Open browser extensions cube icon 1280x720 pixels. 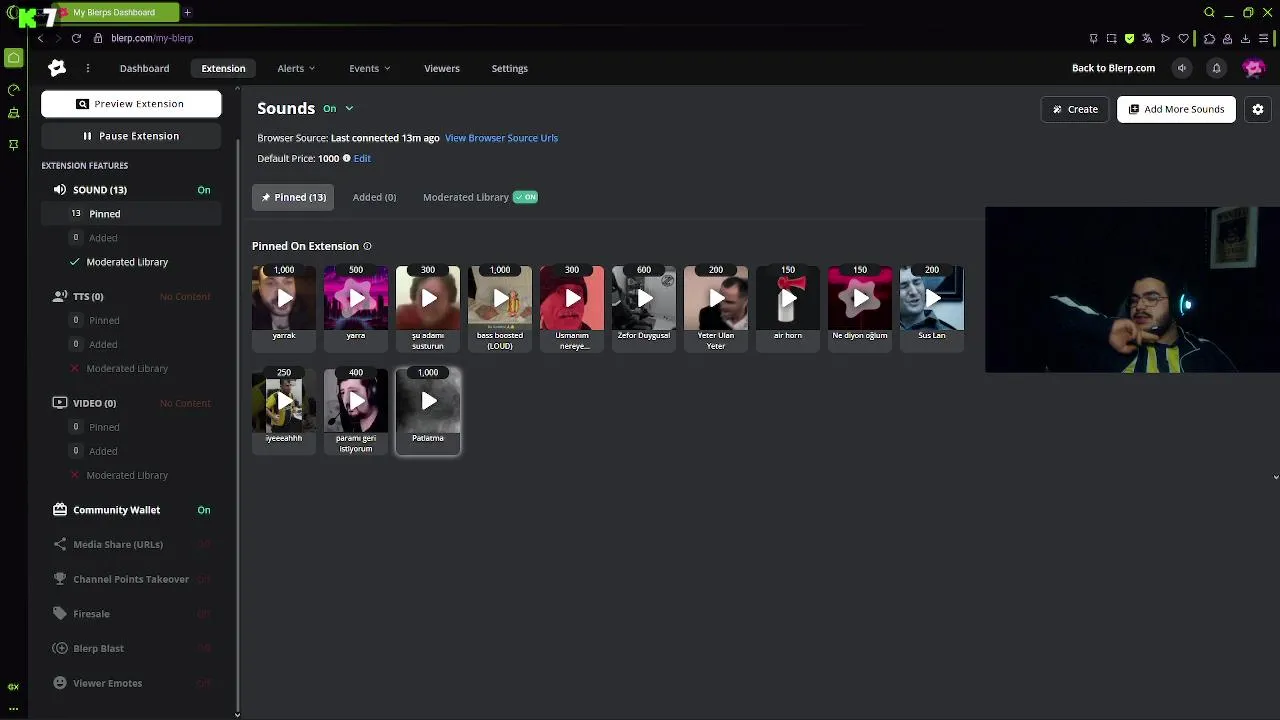pyautogui.click(x=1209, y=38)
